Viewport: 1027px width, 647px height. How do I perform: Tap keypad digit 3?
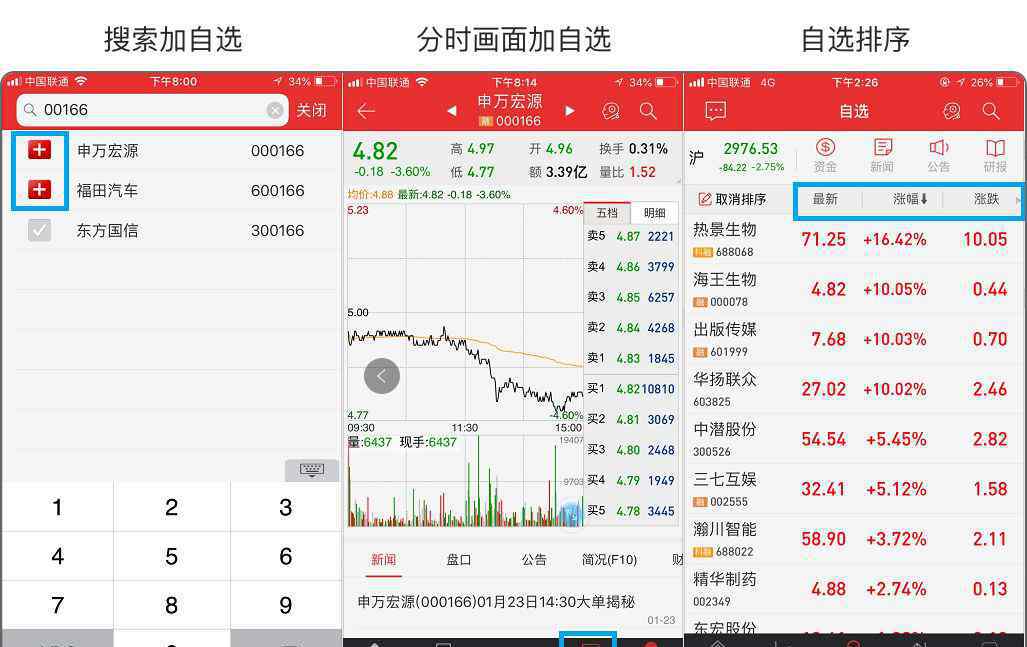(286, 507)
